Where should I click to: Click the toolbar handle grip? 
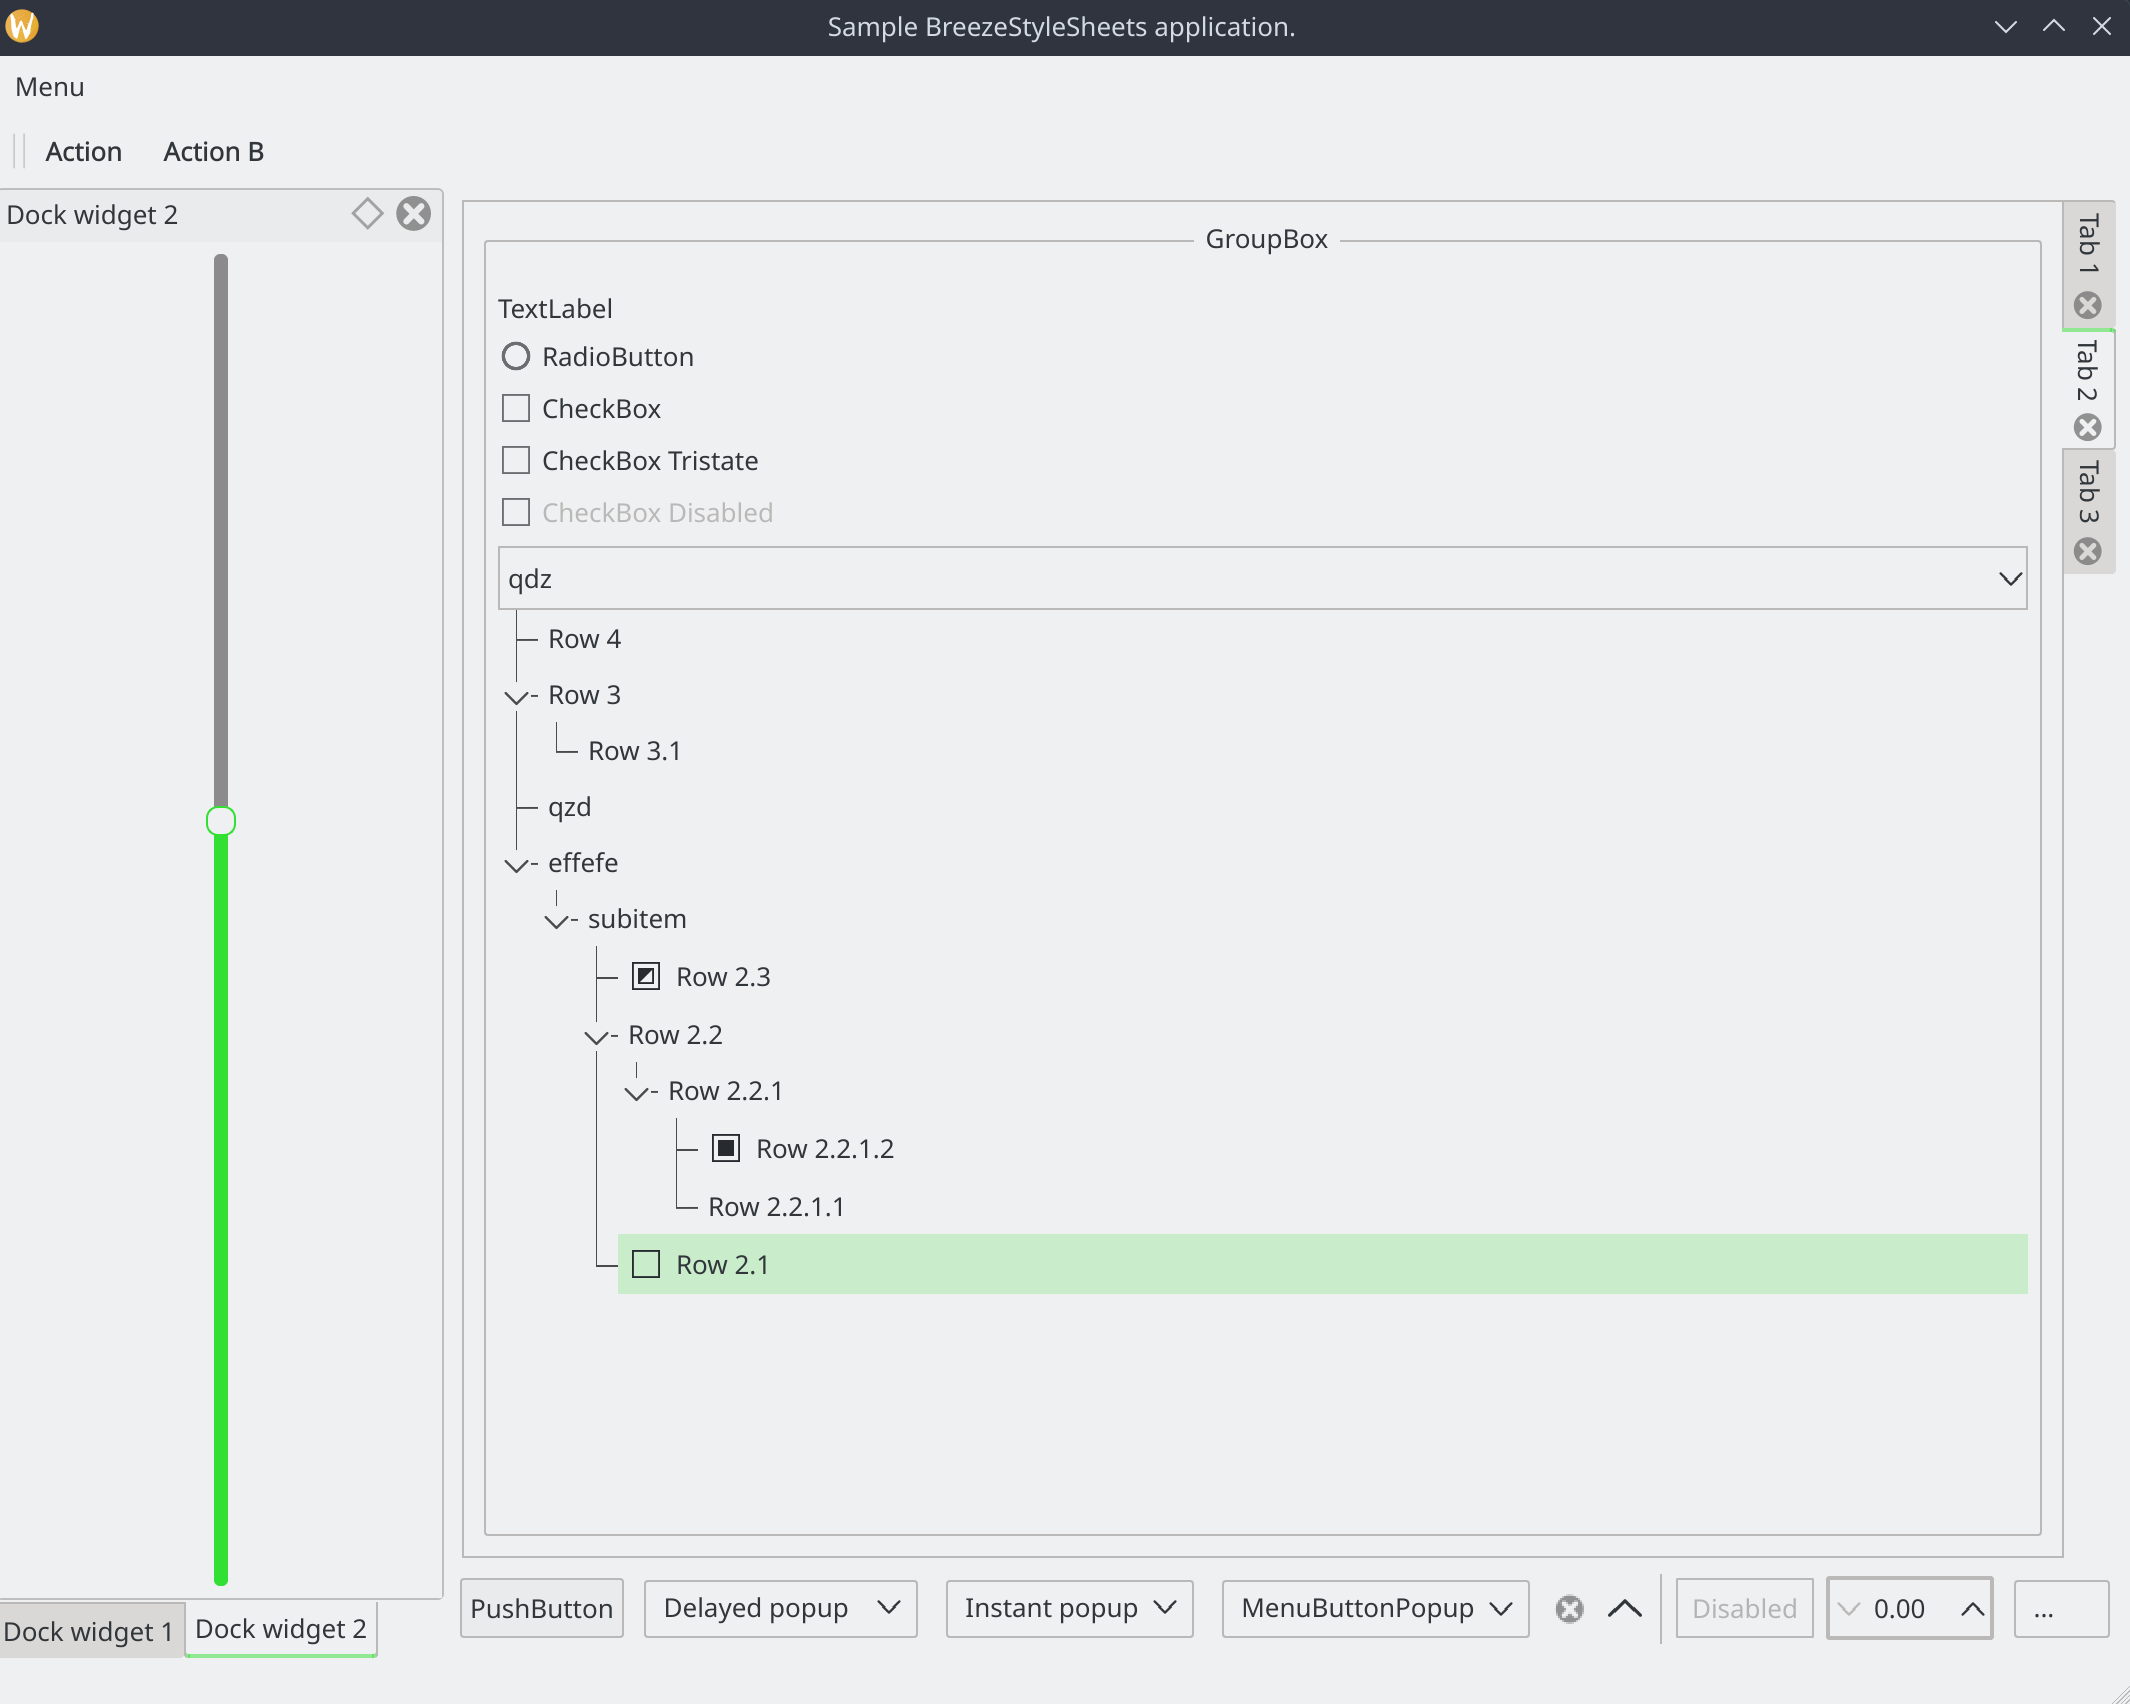(18, 151)
